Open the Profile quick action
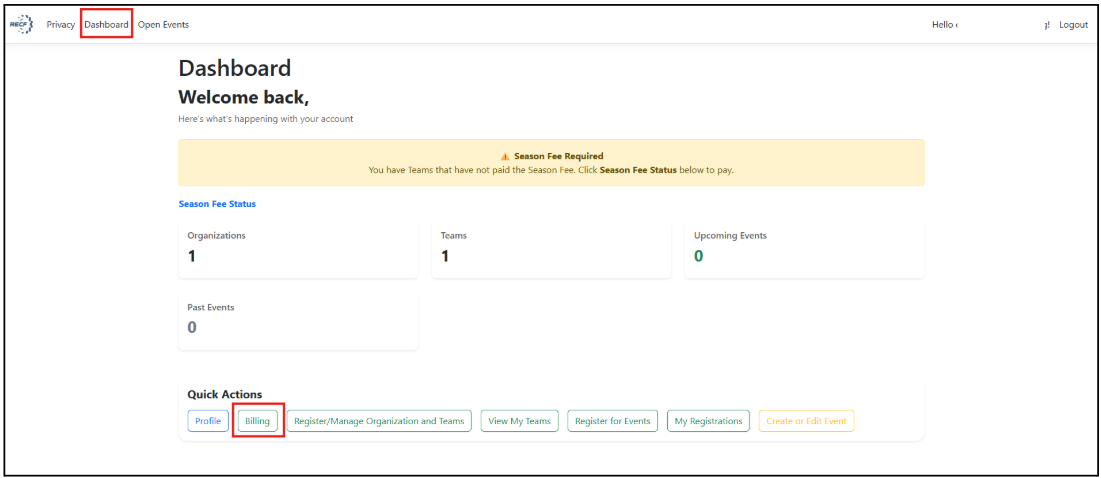Image resolution: width=1101 pixels, height=478 pixels. click(x=208, y=421)
